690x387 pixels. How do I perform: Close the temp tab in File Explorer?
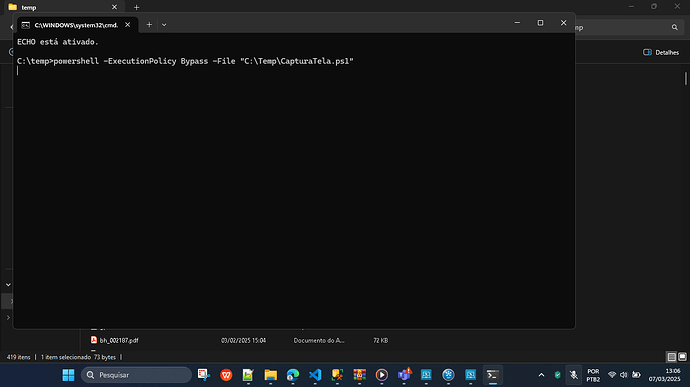[x=114, y=7]
